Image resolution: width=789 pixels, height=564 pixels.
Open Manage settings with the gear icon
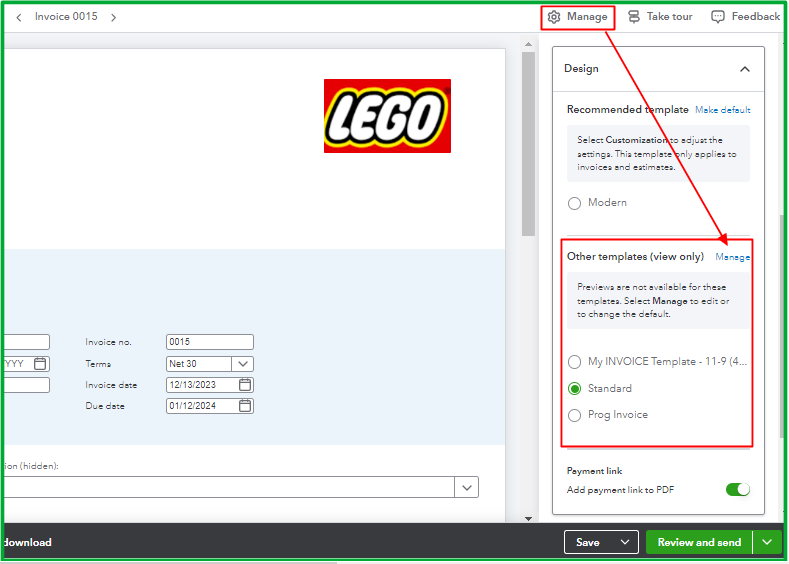[578, 17]
